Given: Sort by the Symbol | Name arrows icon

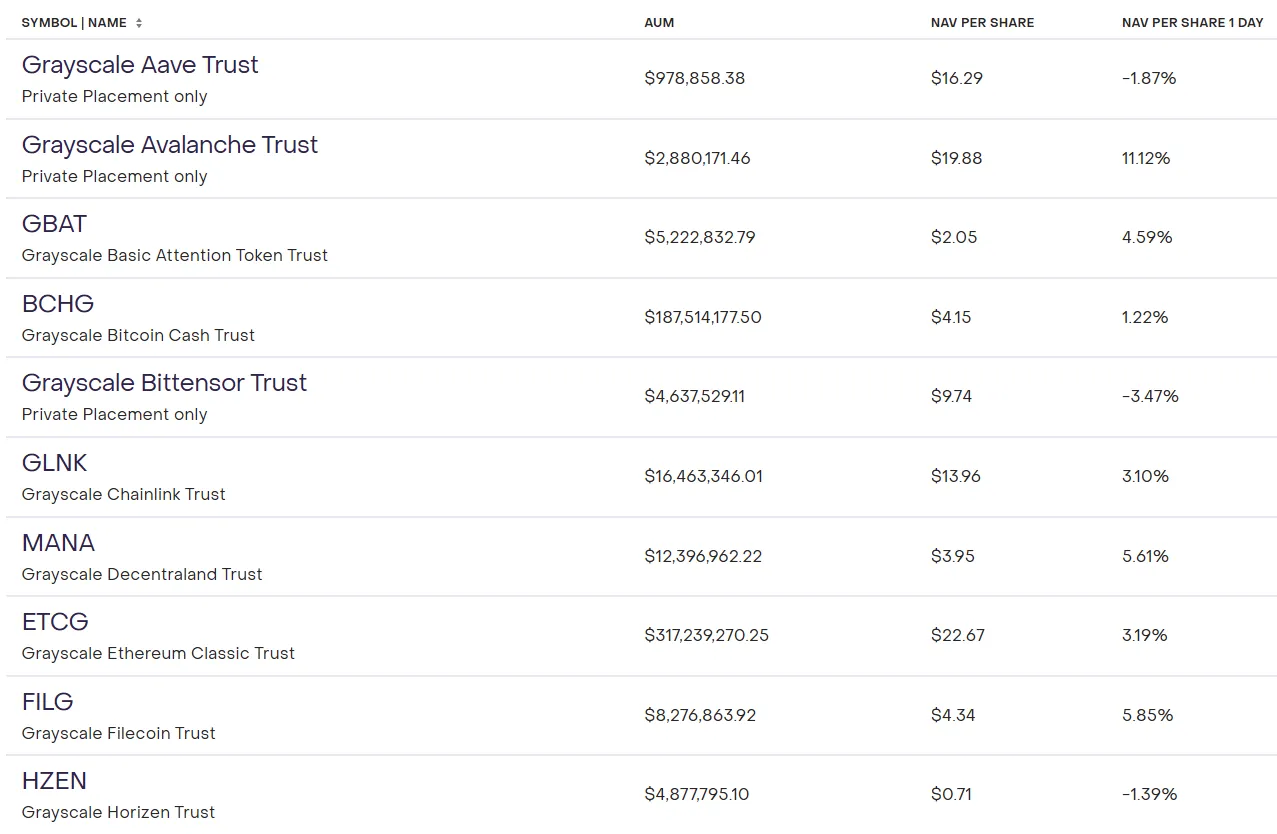Looking at the screenshot, I should pyautogui.click(x=139, y=23).
